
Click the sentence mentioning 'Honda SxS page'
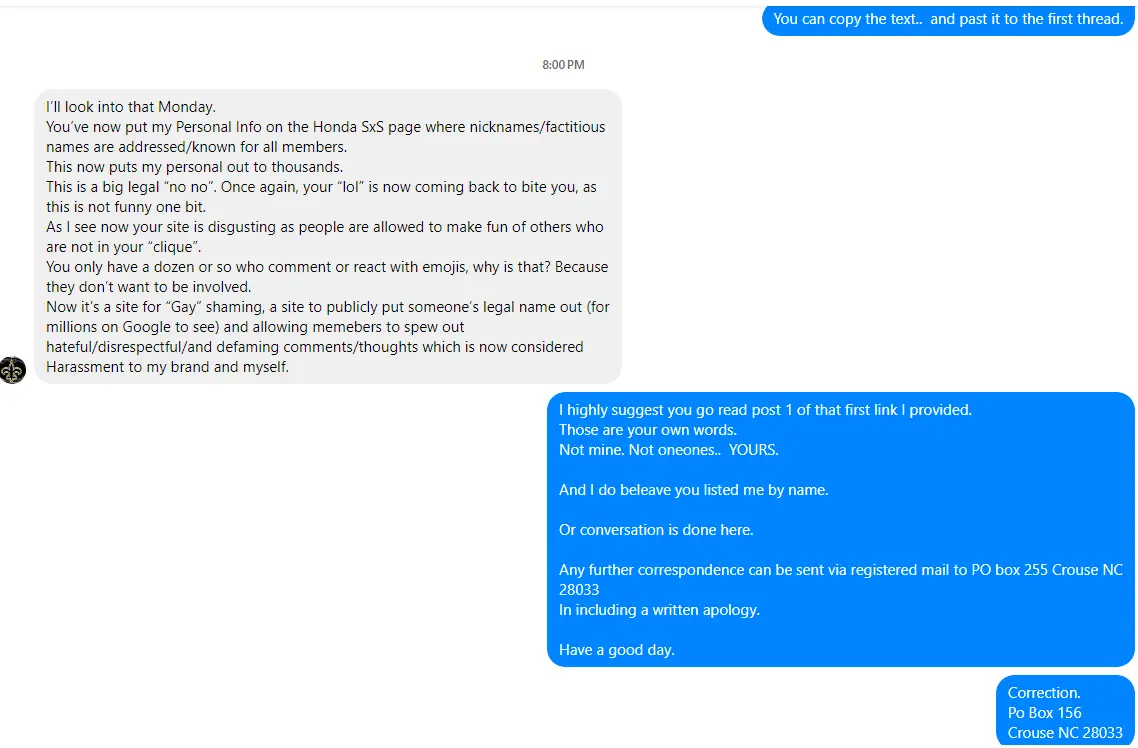pyautogui.click(x=325, y=137)
